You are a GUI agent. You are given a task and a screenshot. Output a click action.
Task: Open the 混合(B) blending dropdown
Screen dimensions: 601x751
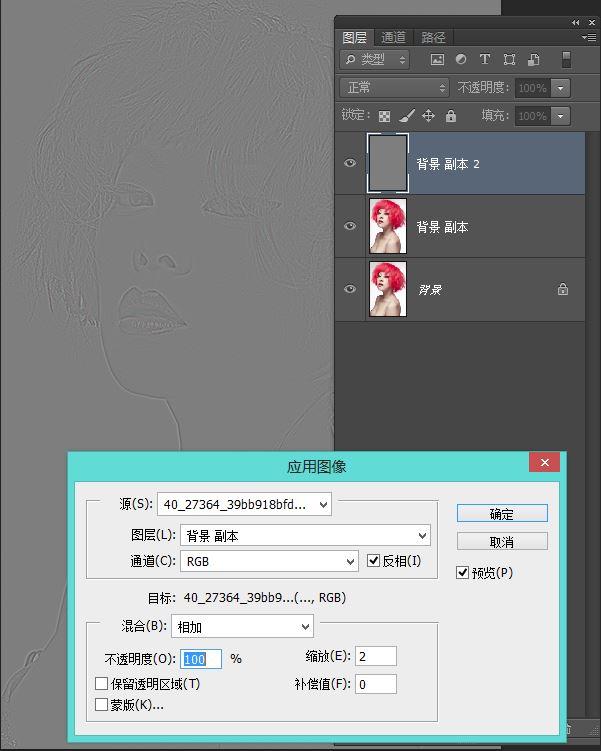[x=242, y=626]
